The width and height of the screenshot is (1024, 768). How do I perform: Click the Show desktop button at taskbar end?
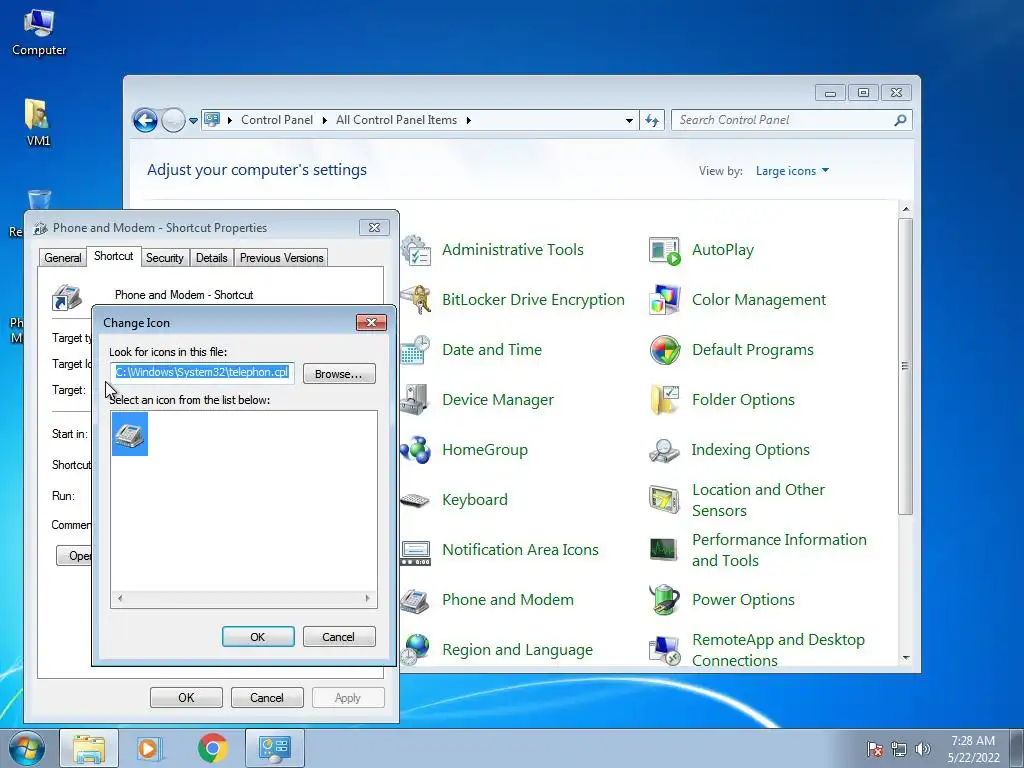(1017, 748)
